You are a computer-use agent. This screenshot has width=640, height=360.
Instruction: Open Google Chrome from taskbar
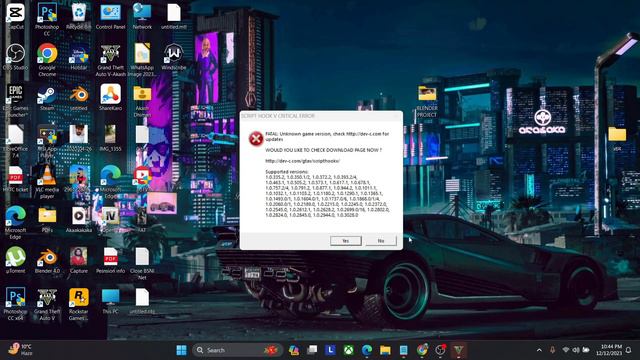pos(422,350)
